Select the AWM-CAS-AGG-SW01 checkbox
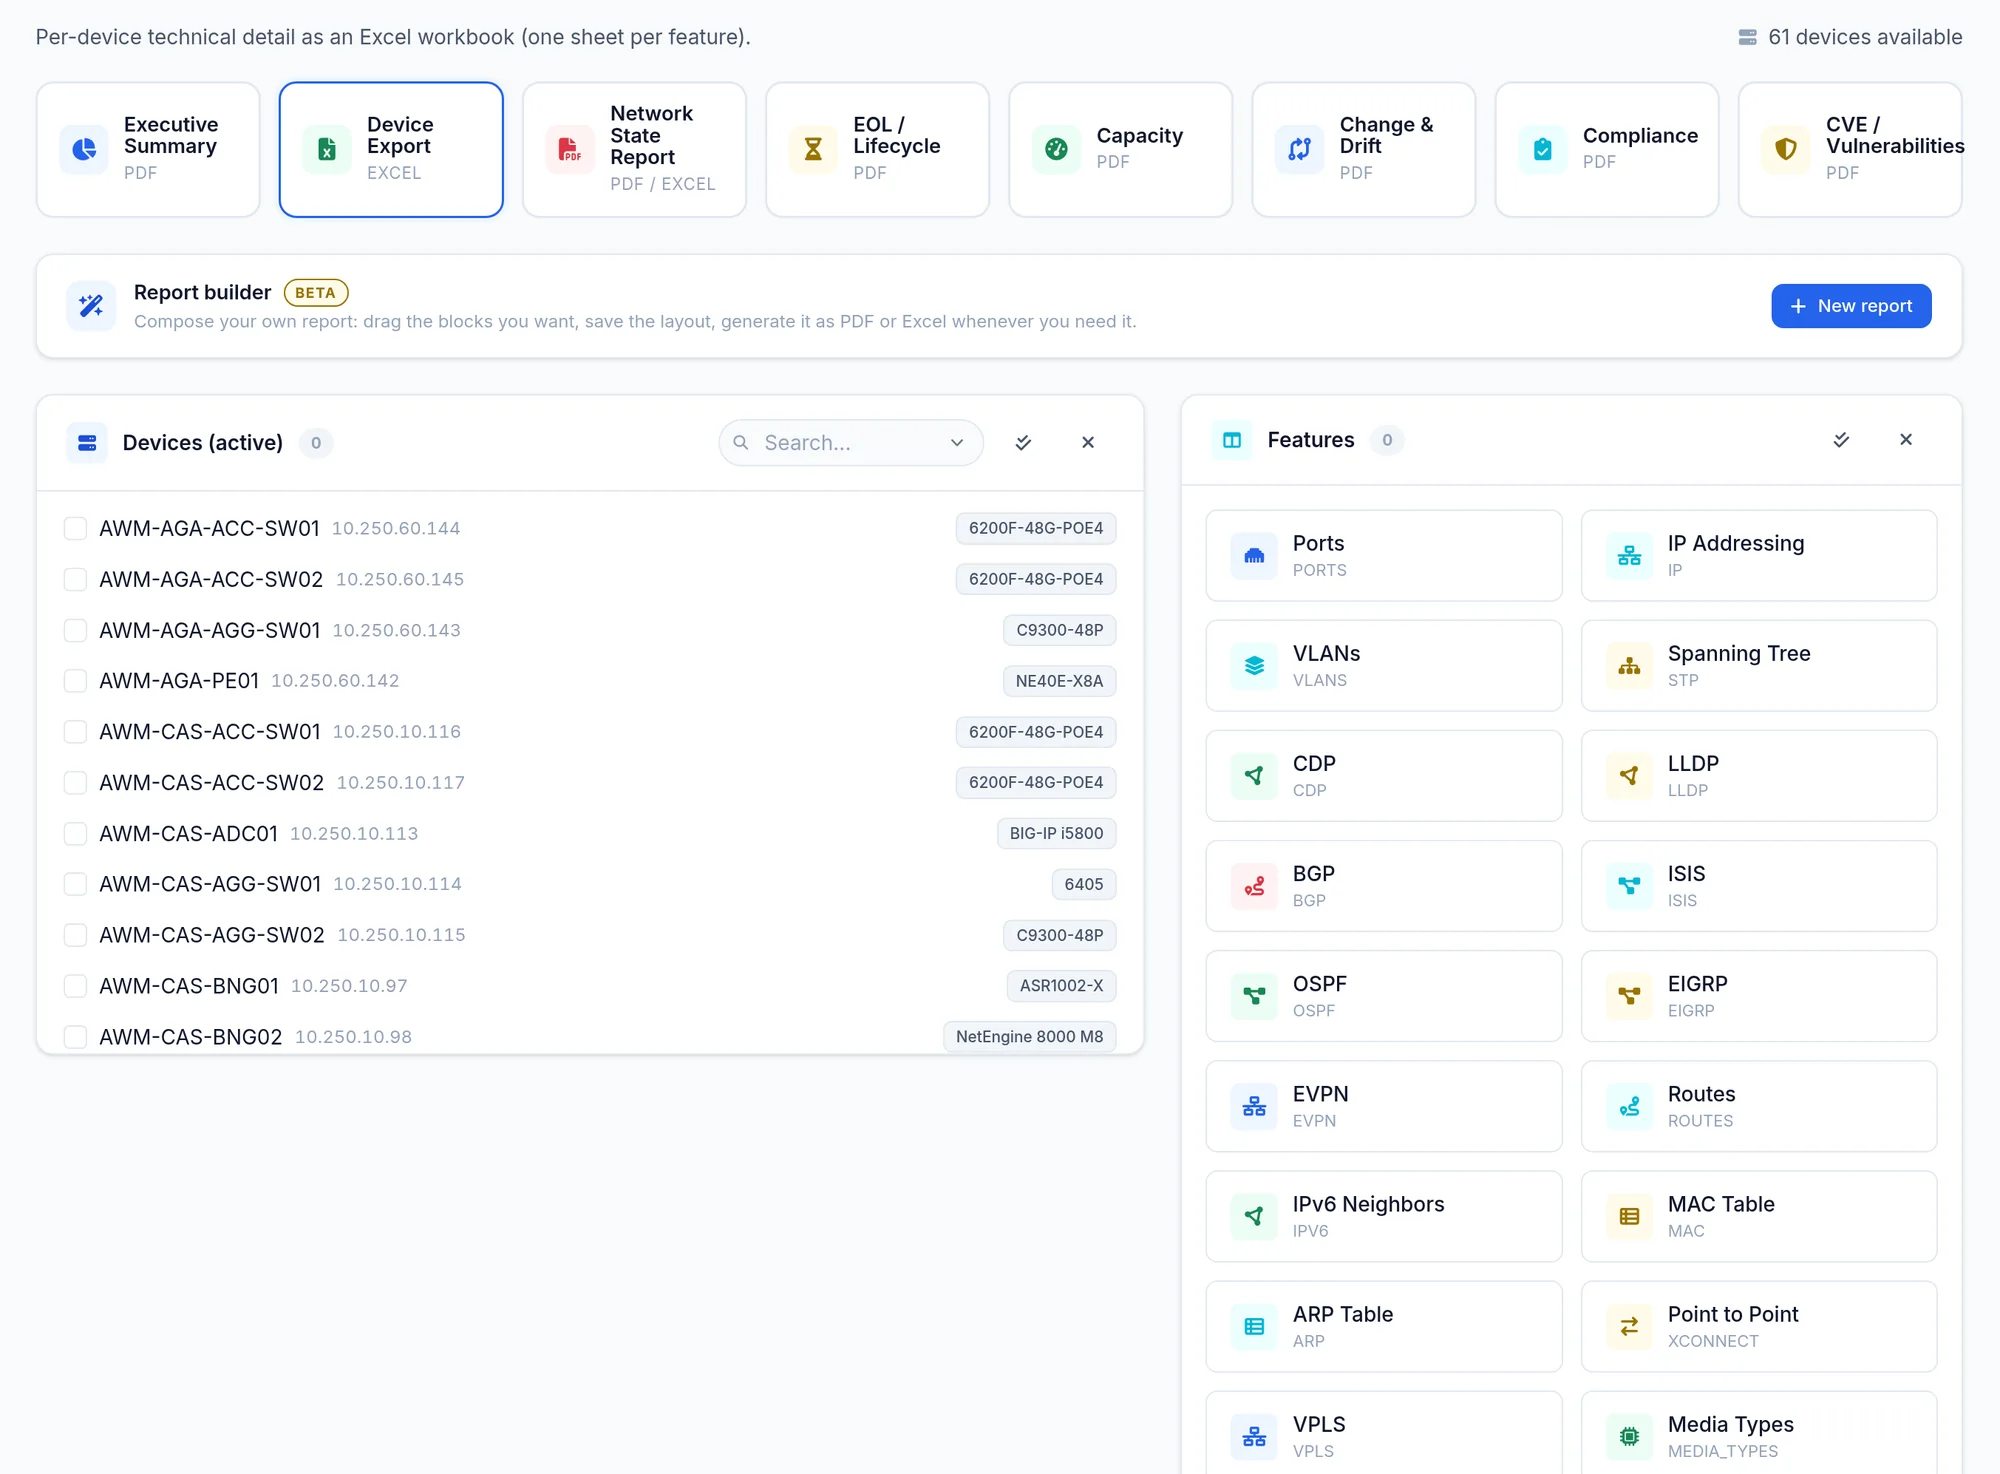Viewport: 2000px width, 1474px height. coord(75,884)
